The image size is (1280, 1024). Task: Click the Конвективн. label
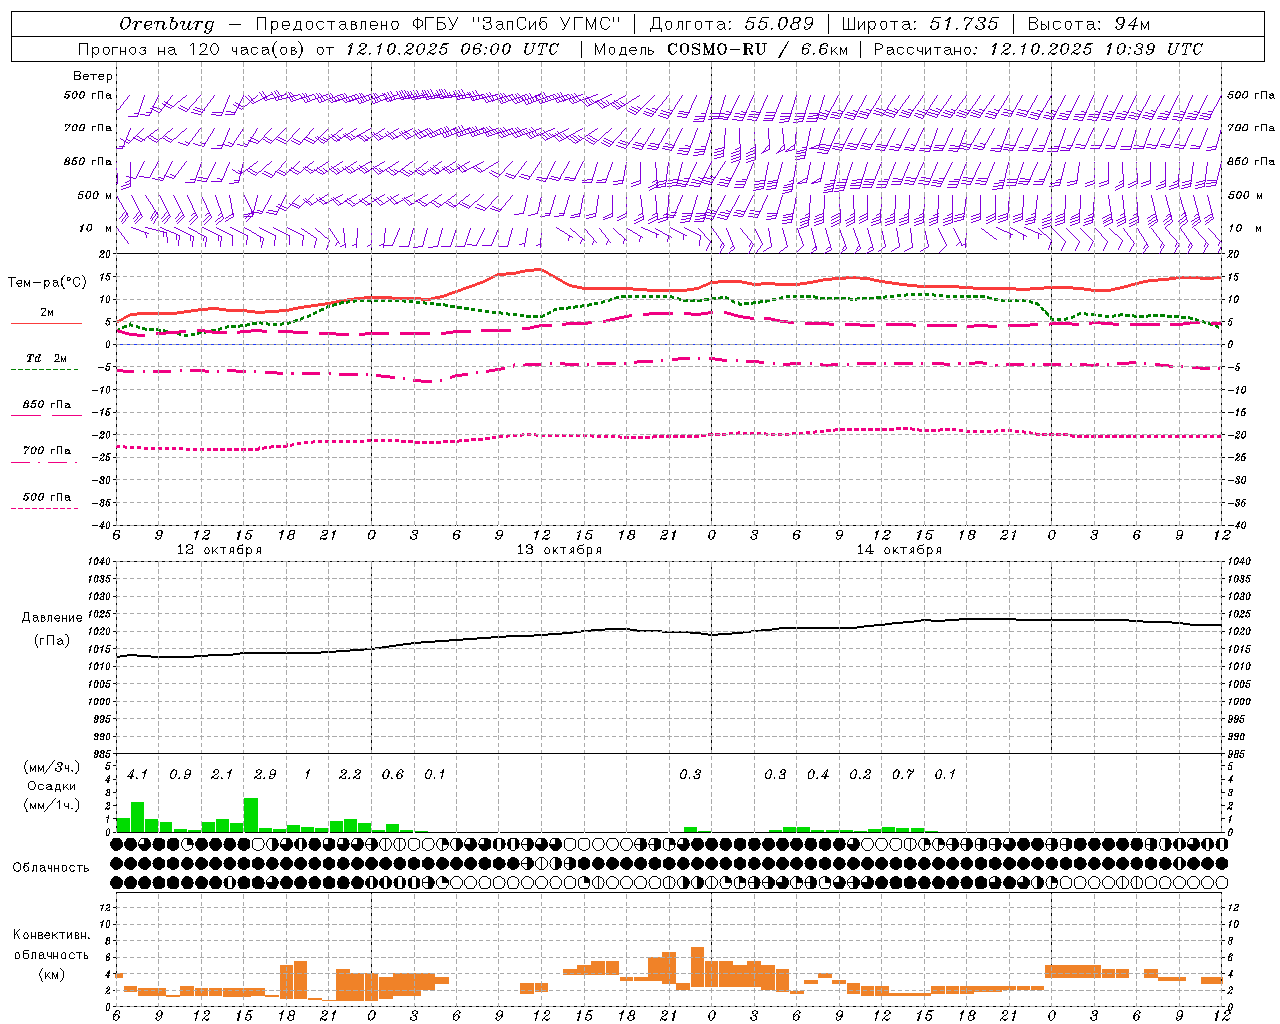click(51, 935)
